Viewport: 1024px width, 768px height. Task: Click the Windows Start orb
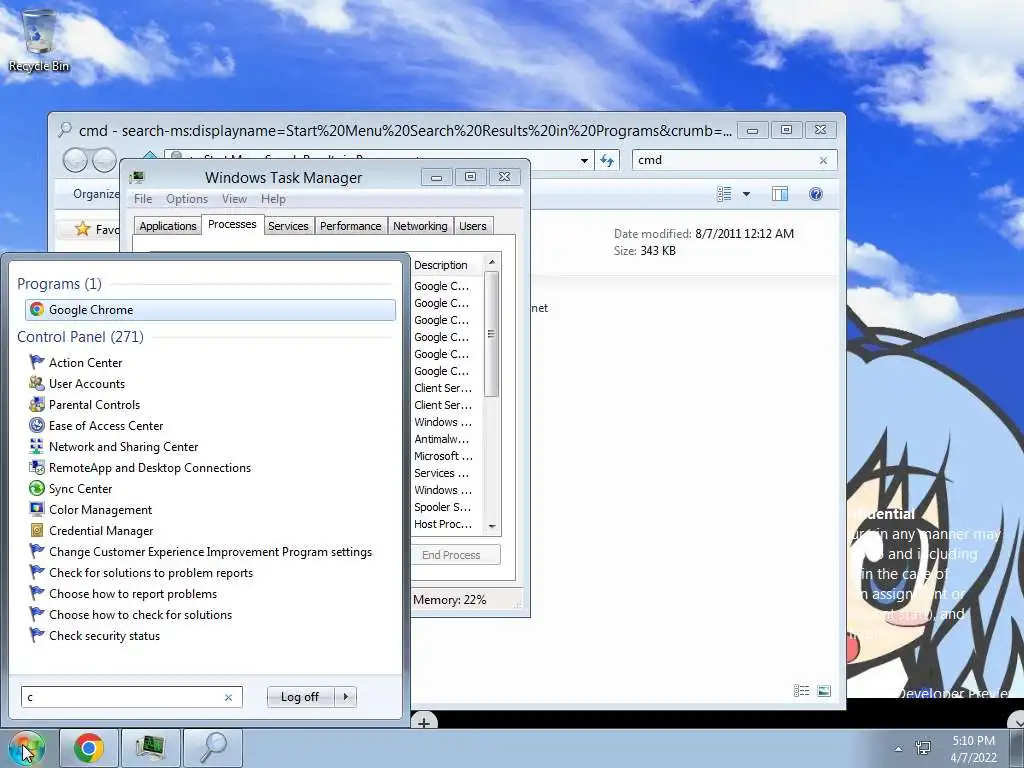tap(26, 748)
